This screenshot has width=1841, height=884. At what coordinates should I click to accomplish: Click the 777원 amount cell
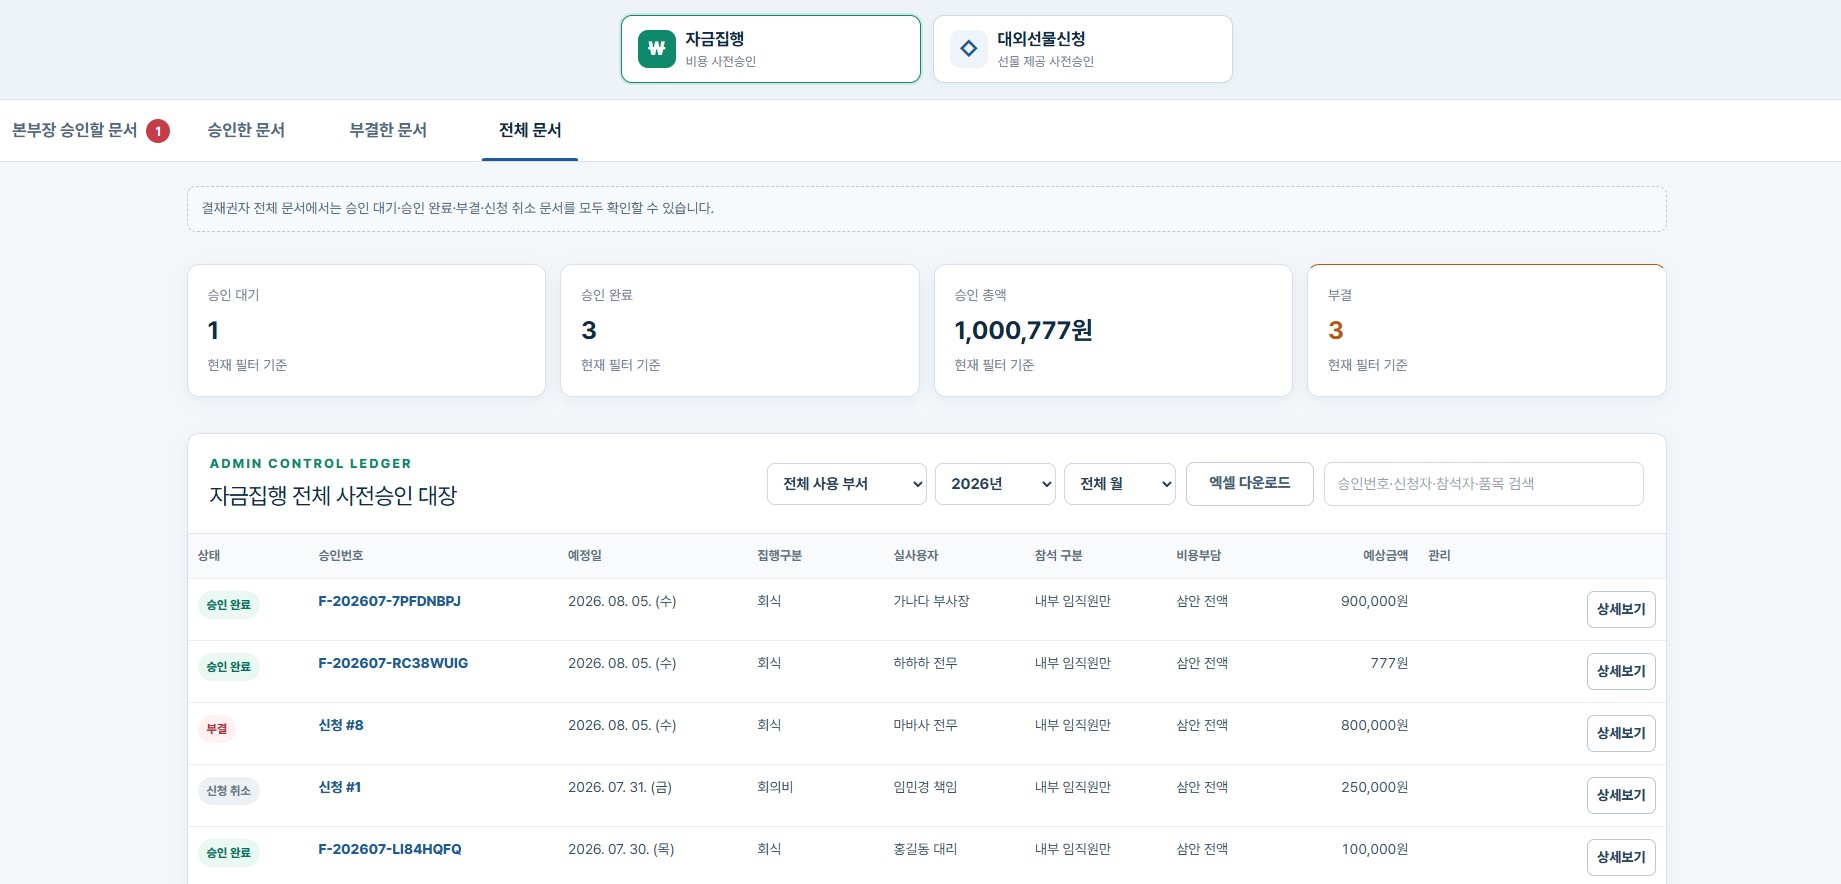pyautogui.click(x=1390, y=663)
